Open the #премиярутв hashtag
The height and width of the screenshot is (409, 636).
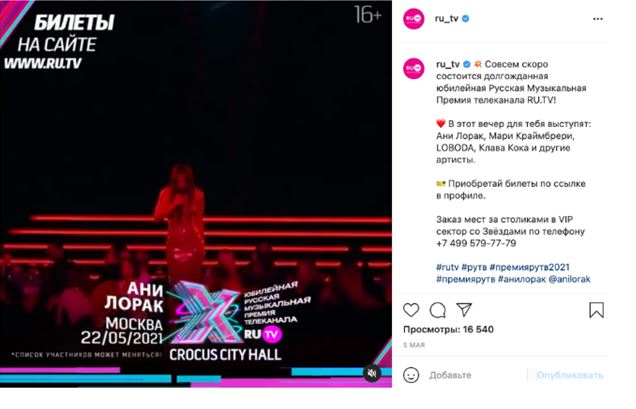466,279
